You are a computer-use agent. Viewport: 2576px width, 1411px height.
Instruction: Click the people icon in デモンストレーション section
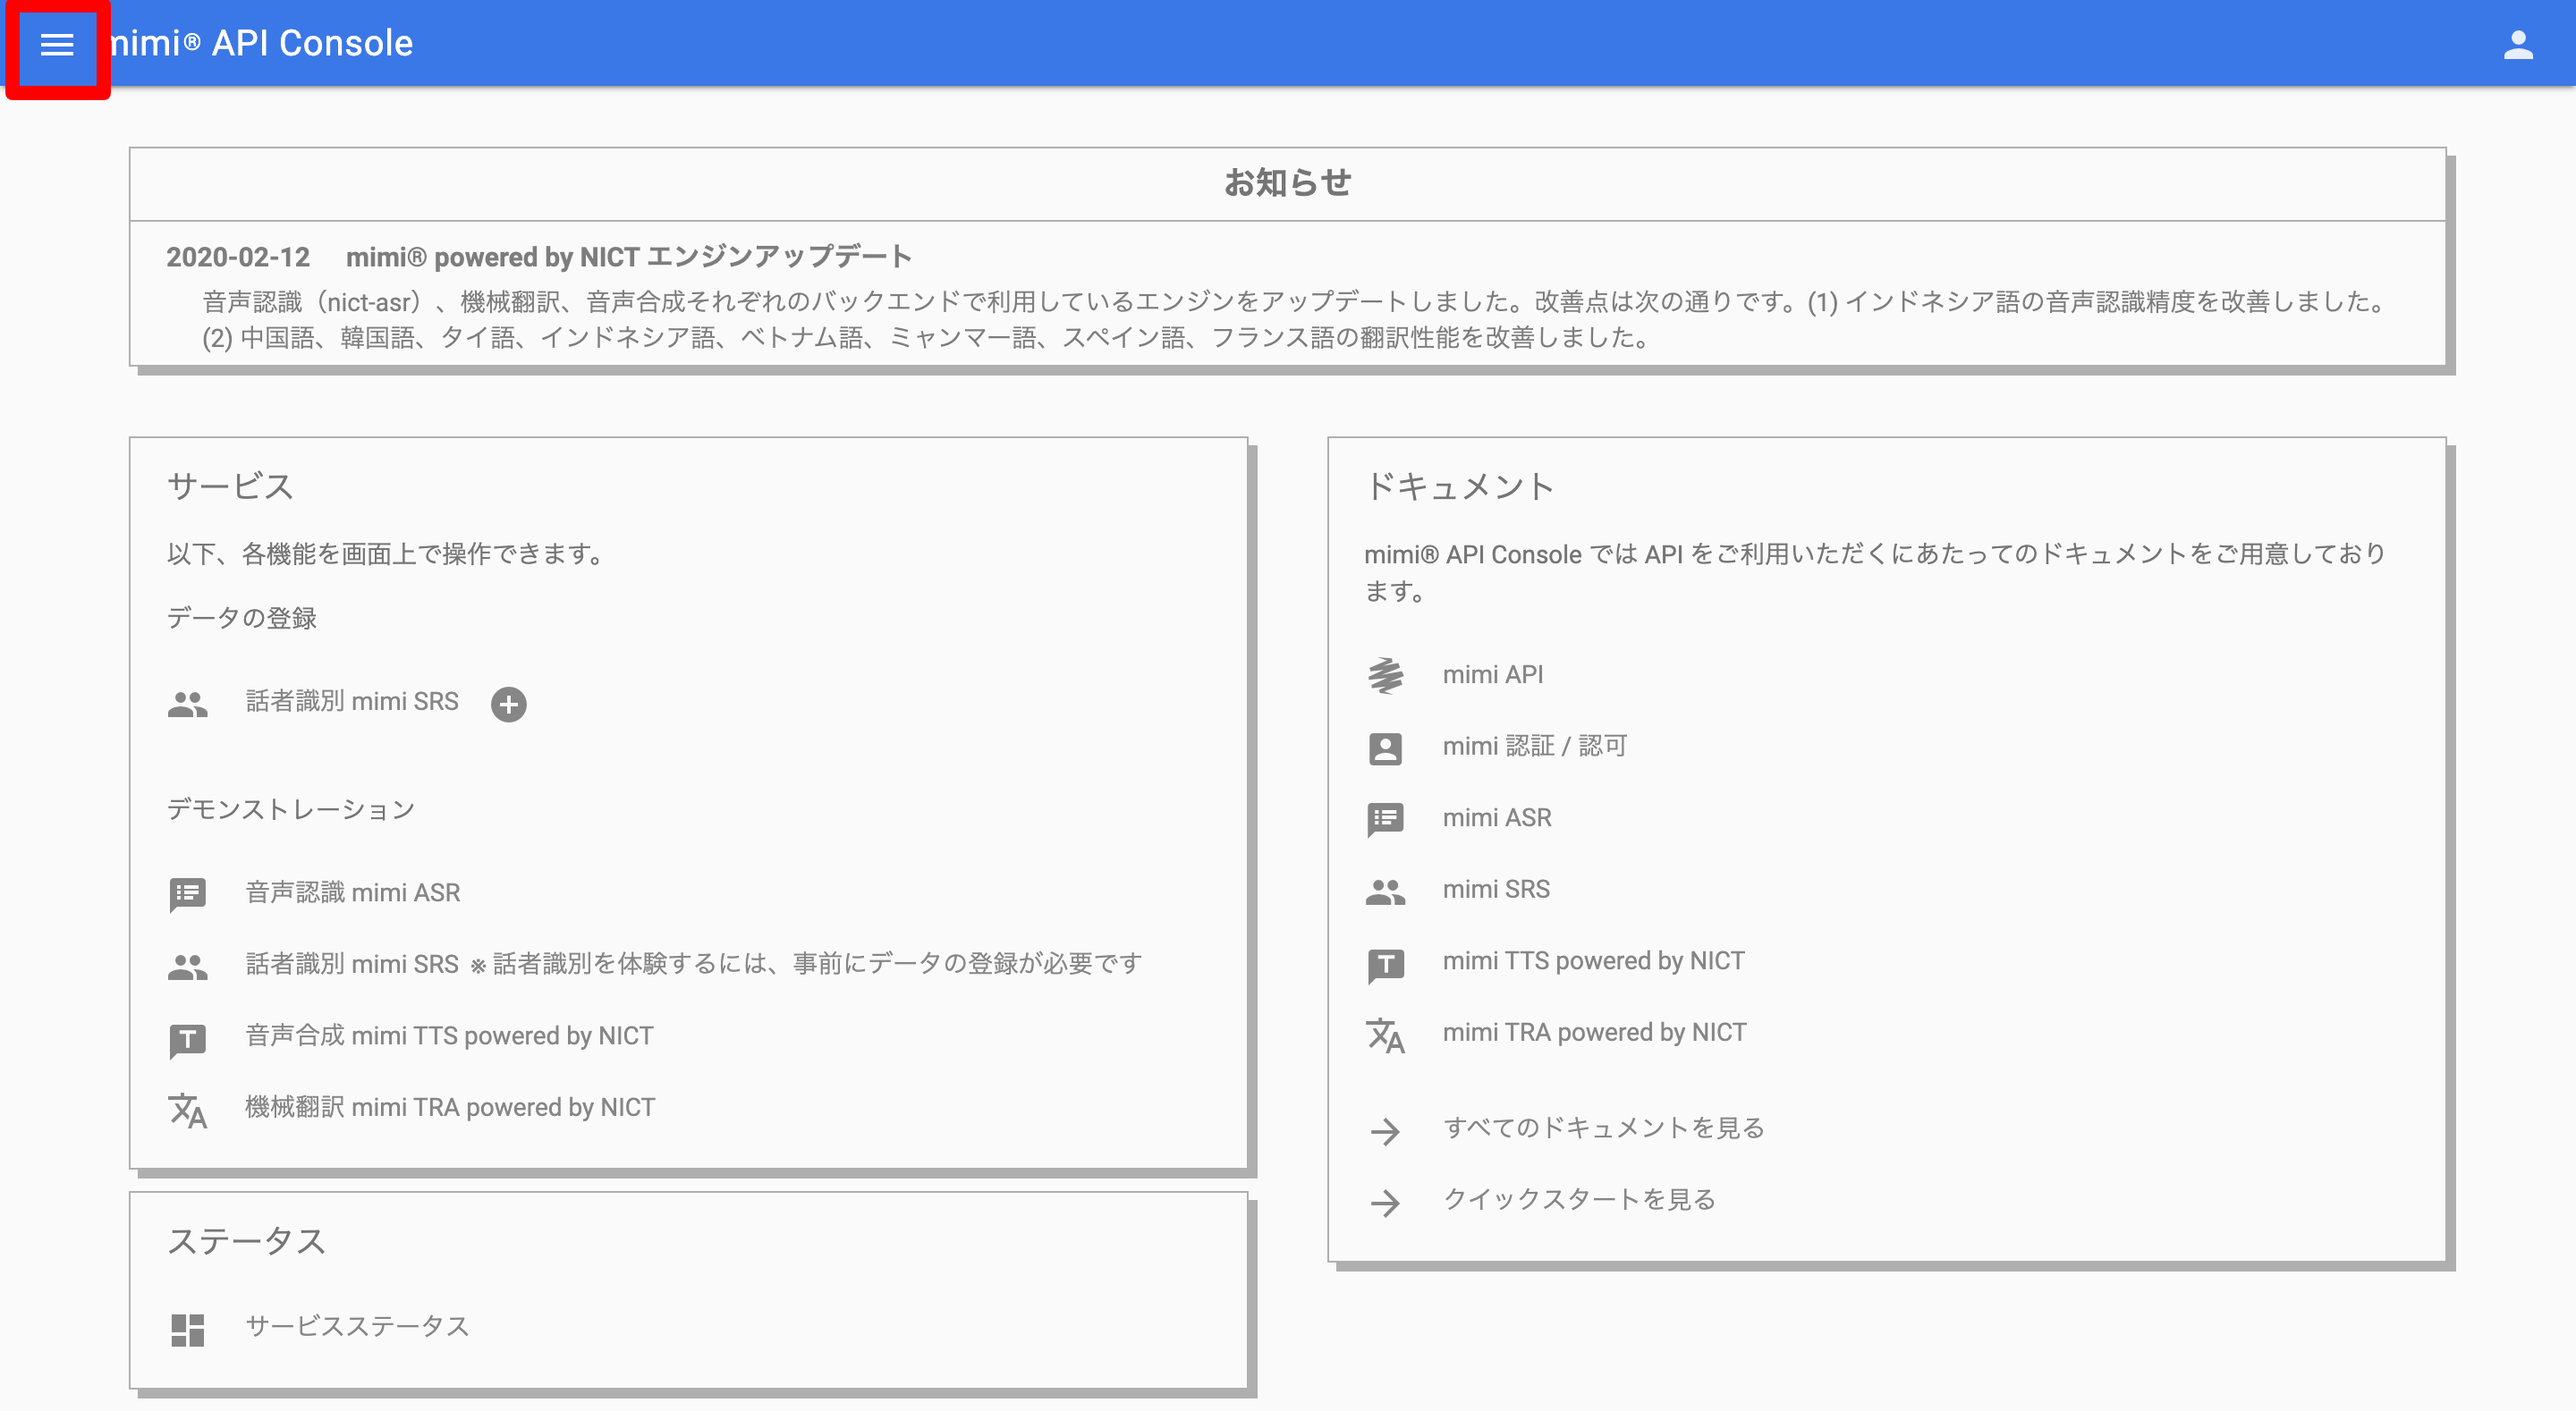click(x=187, y=966)
